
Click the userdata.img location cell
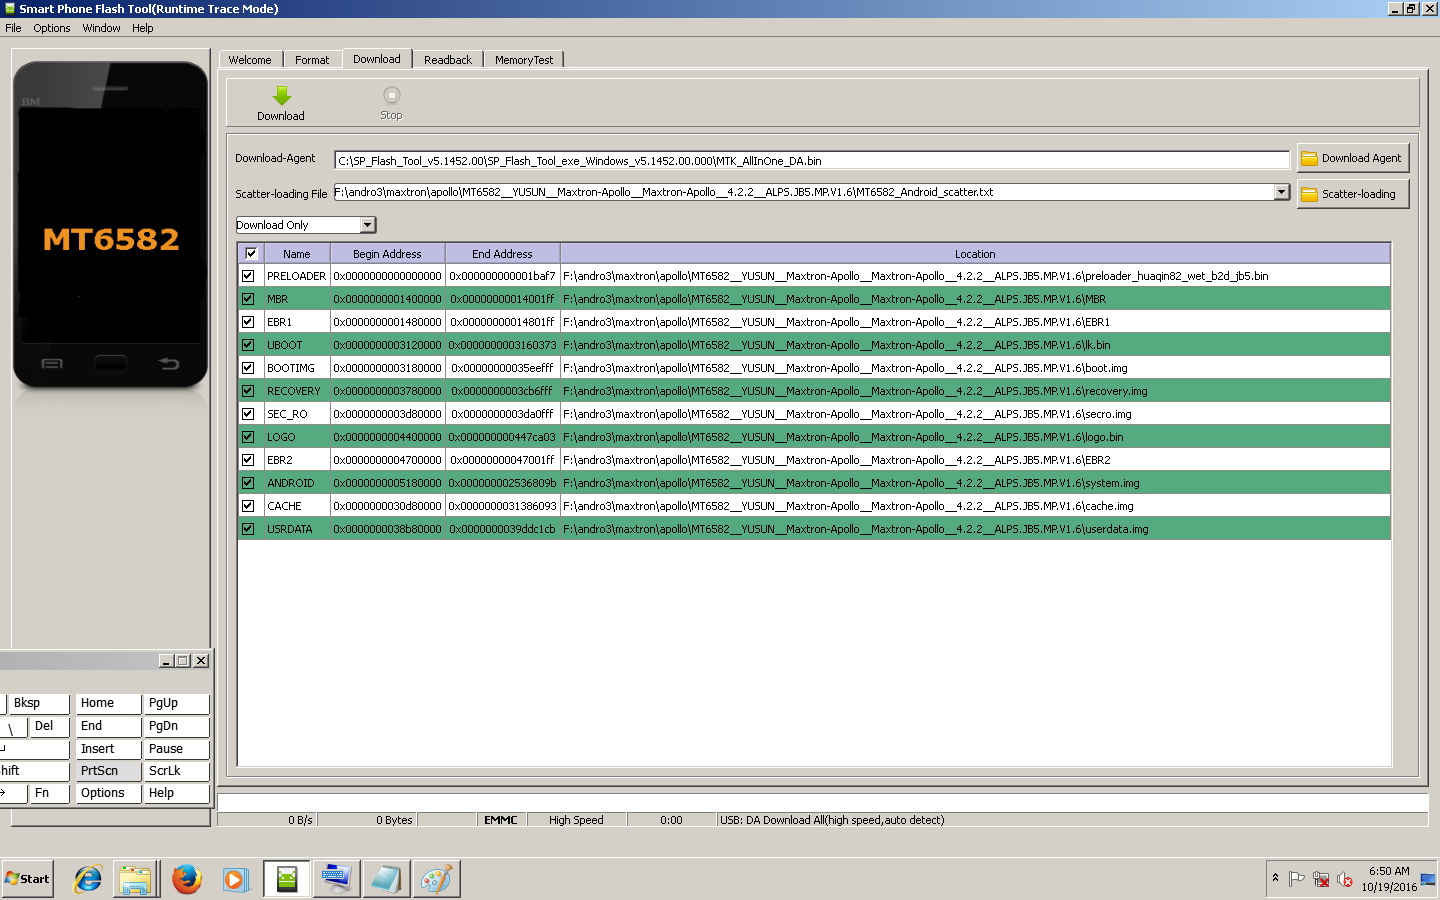click(975, 529)
